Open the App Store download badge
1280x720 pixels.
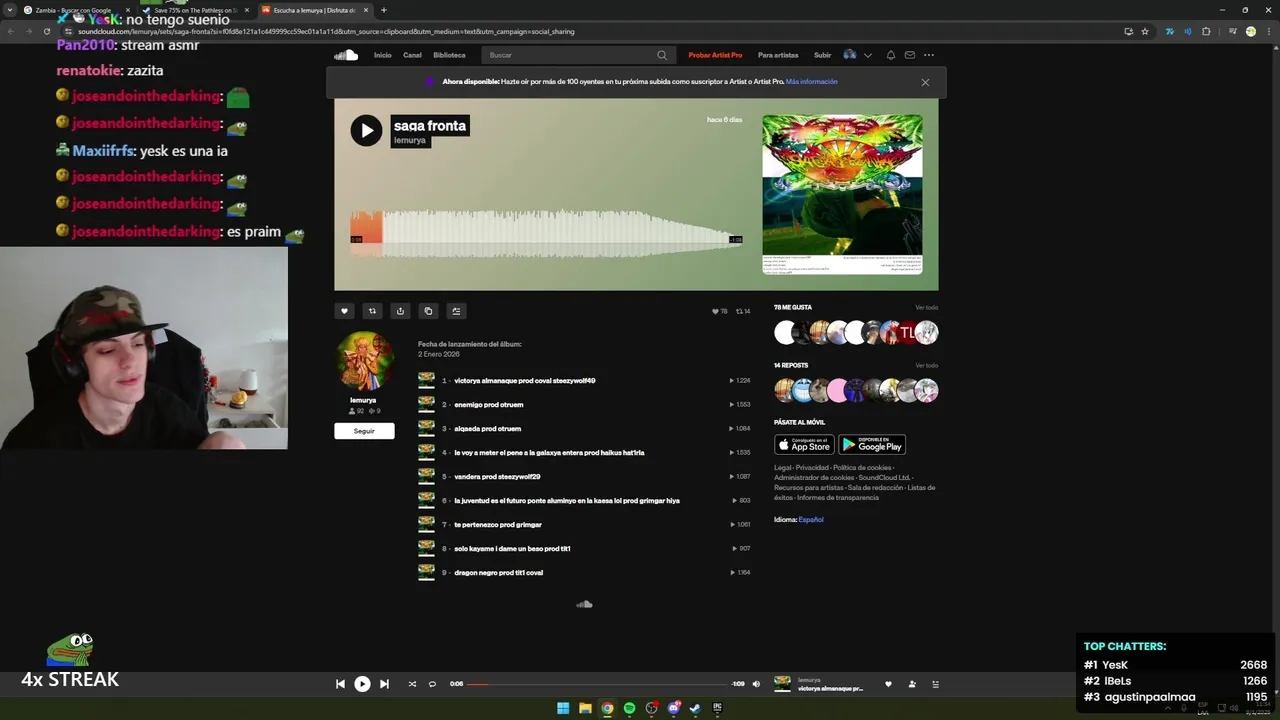pos(804,445)
